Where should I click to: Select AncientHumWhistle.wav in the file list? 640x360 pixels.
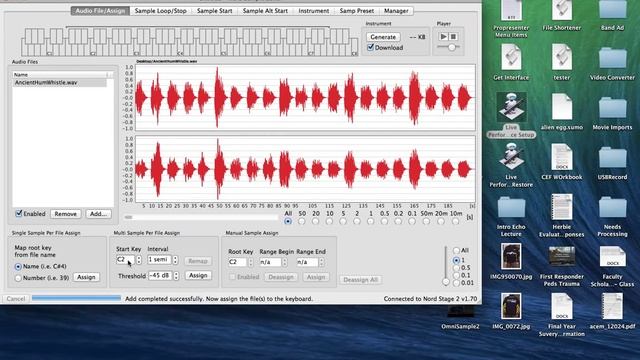point(60,82)
